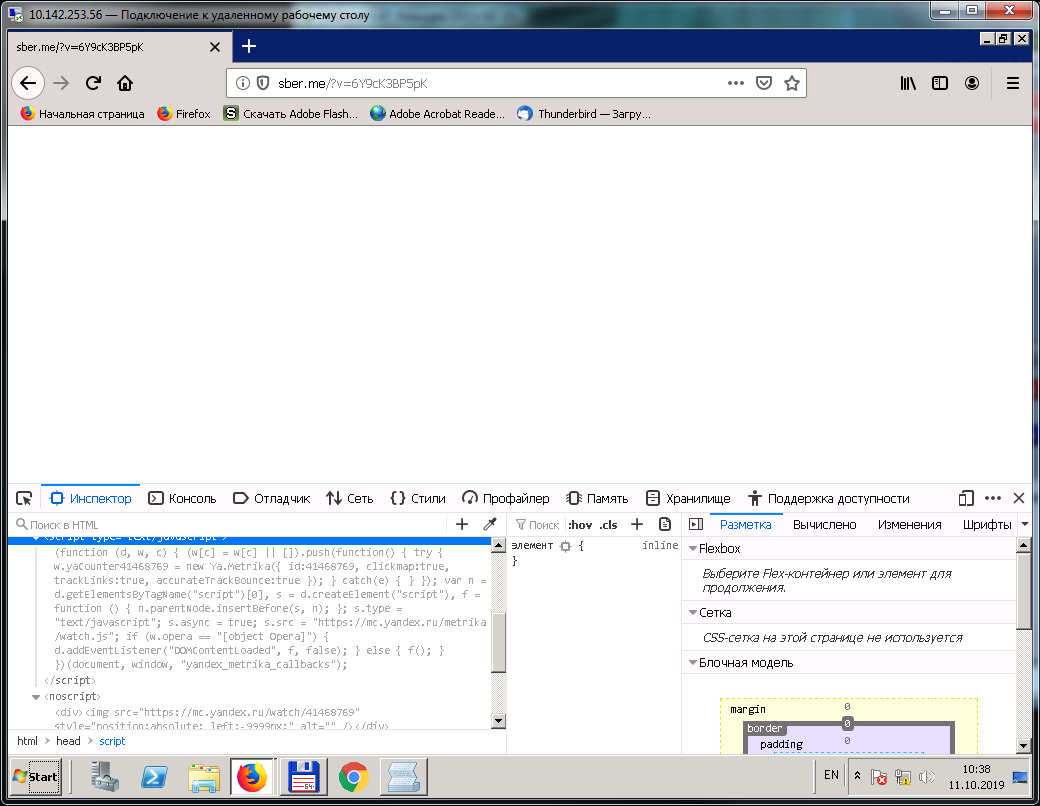Open tracking protection shield icon
Screen dimensions: 1040x806
point(263,83)
